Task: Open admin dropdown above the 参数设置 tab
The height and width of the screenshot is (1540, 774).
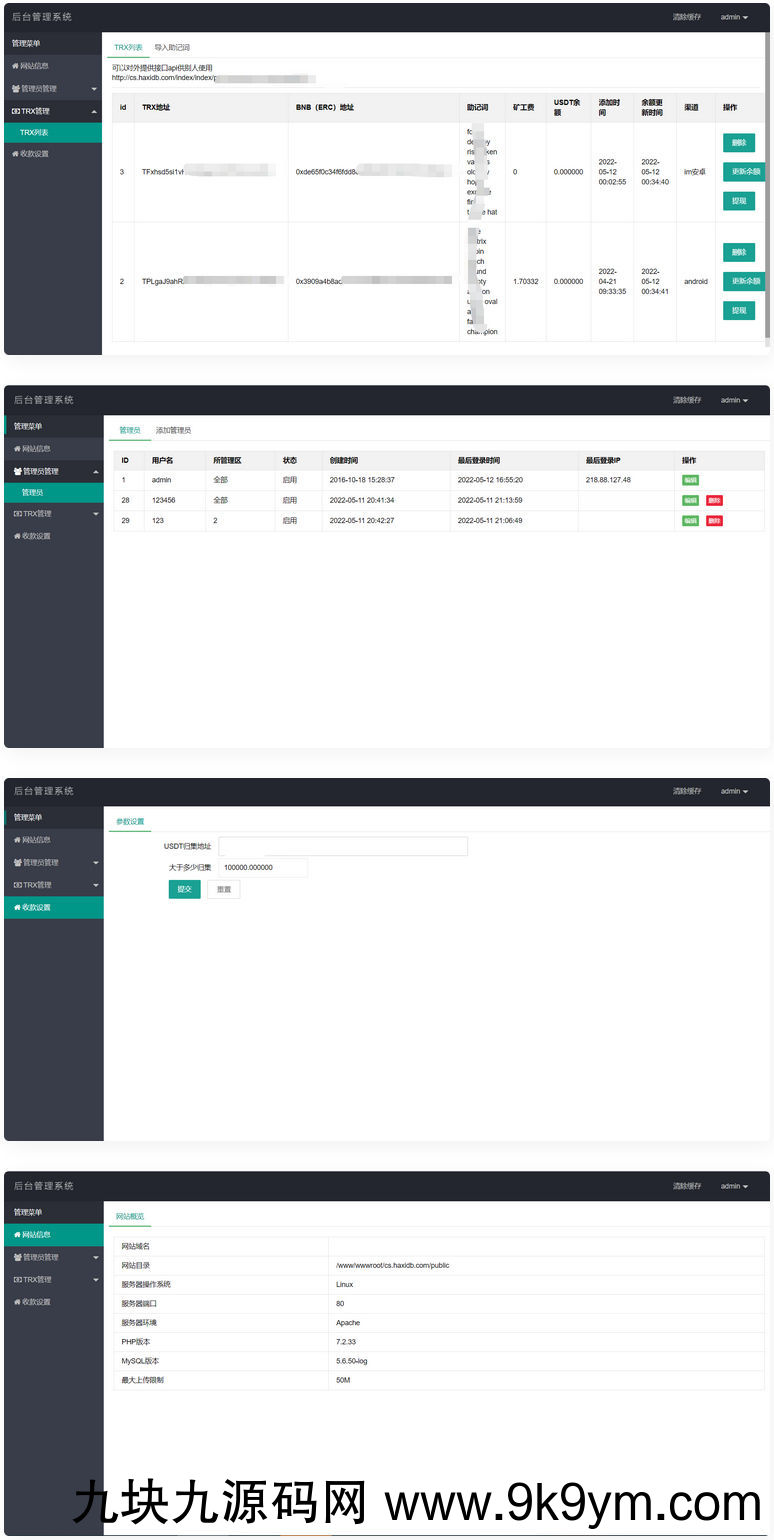Action: [734, 791]
